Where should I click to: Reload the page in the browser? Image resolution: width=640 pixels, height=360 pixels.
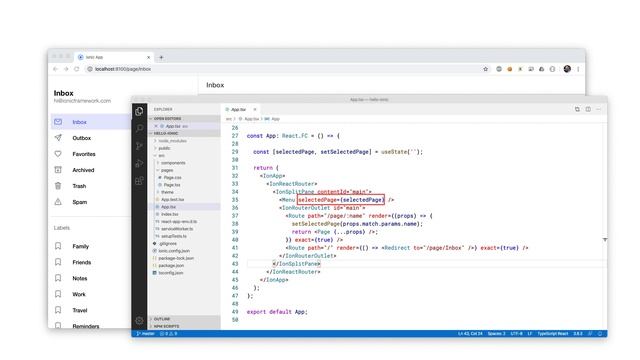(76, 69)
